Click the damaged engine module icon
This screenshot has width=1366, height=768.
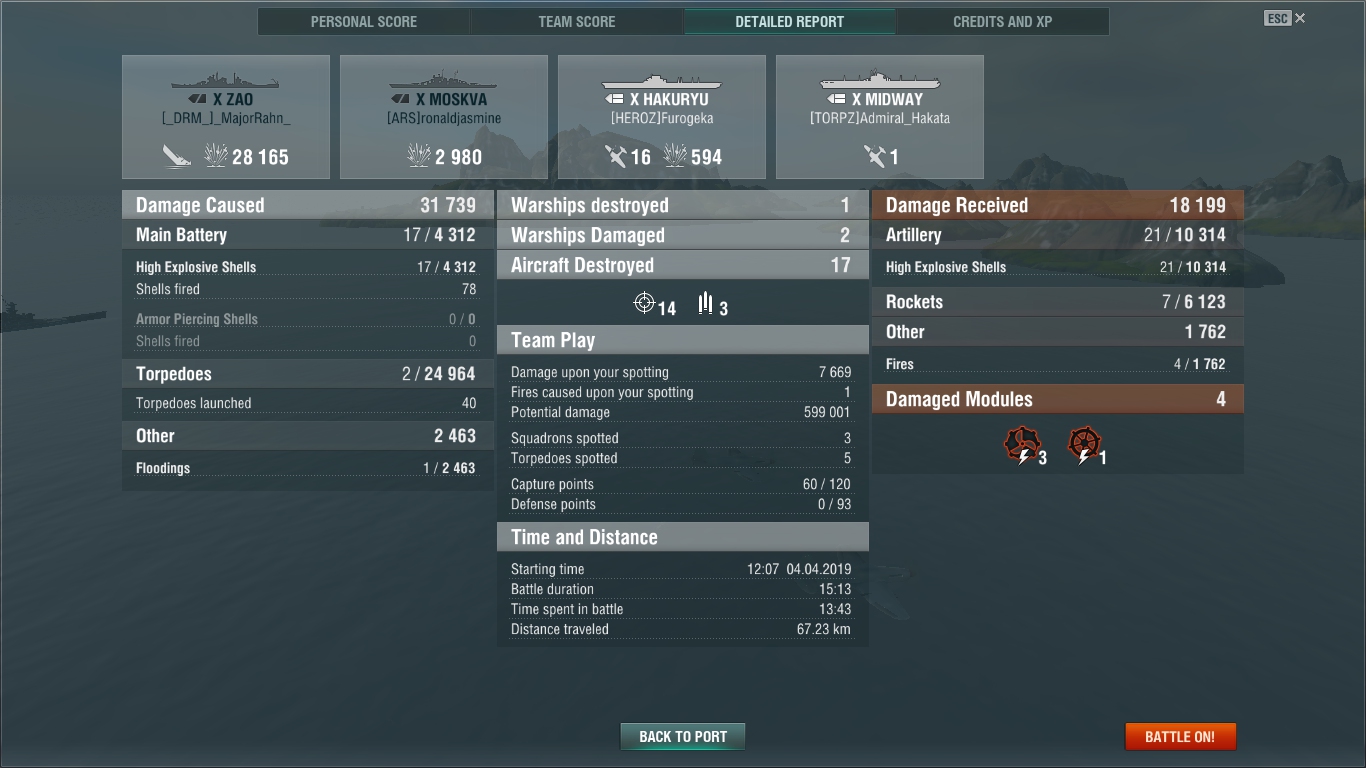coord(1022,445)
